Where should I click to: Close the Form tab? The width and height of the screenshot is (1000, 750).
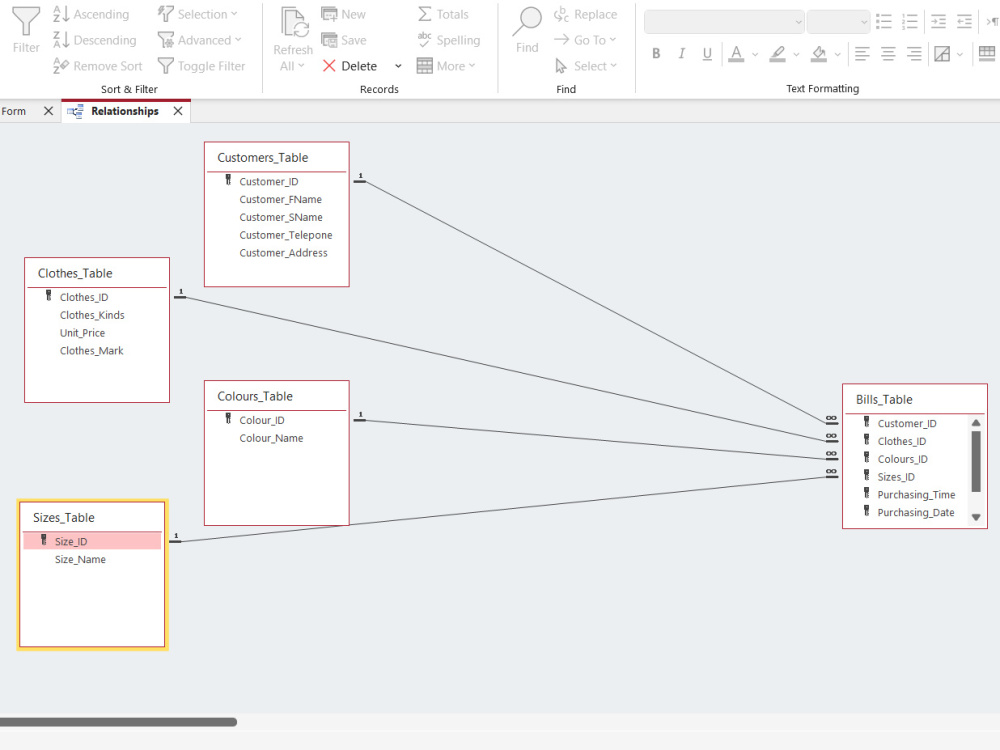(x=48, y=111)
